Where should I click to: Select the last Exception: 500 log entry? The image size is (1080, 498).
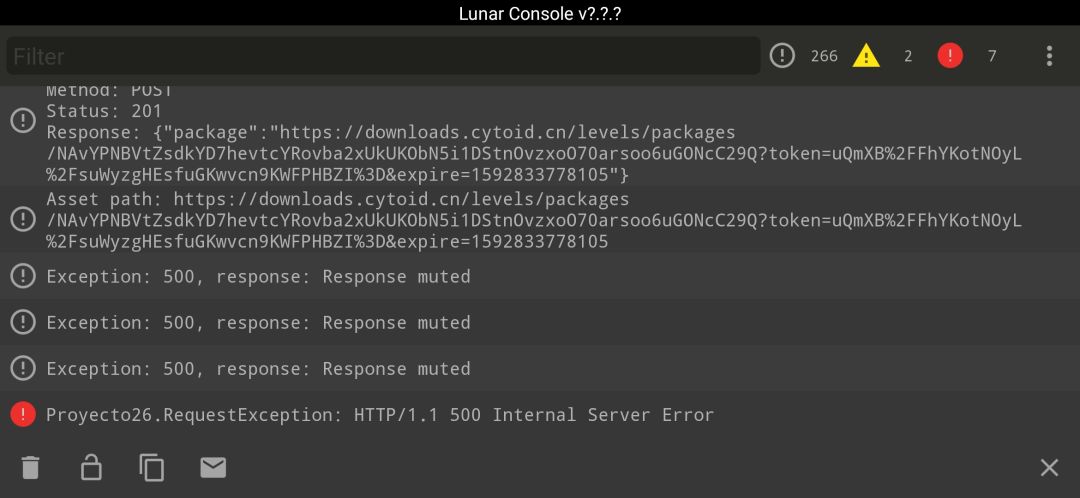click(x=540, y=369)
